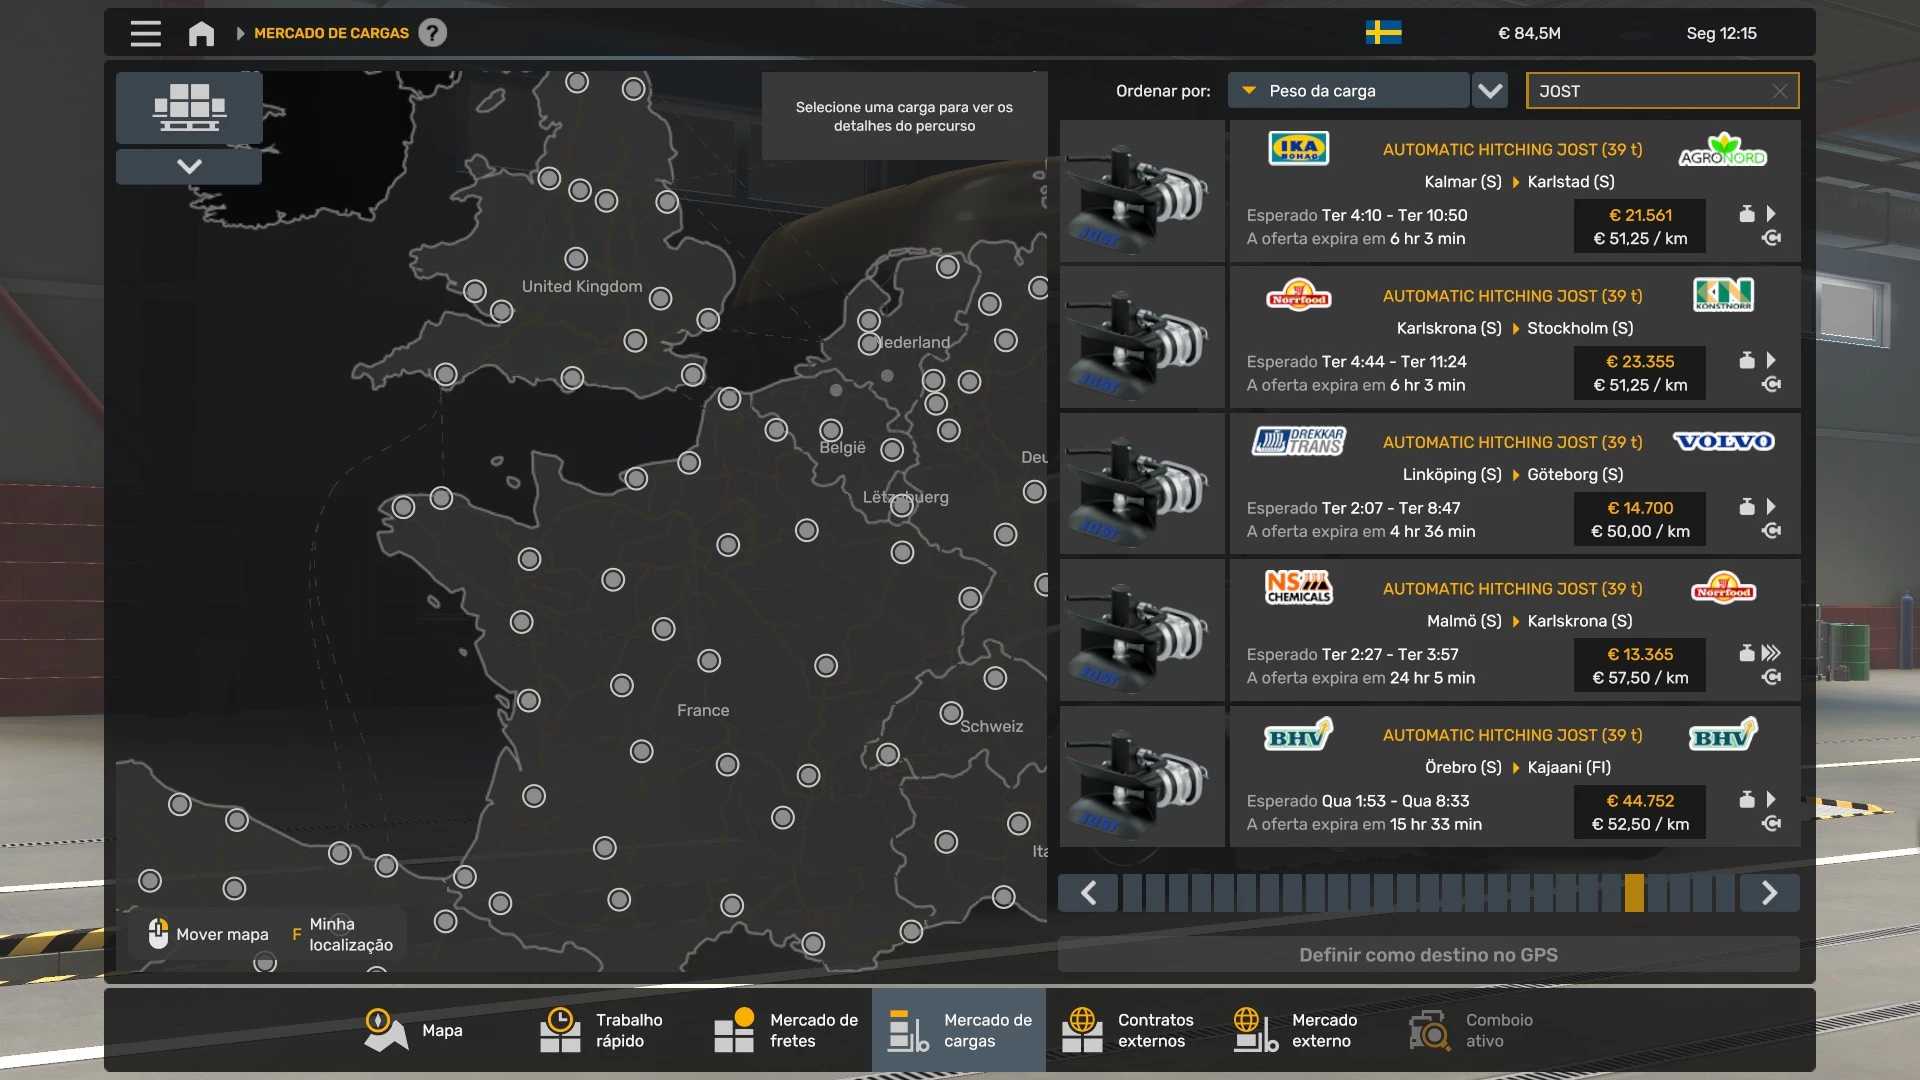Viewport: 1920px width, 1080px height.
Task: Open the help question mark icon
Action: pyautogui.click(x=432, y=33)
